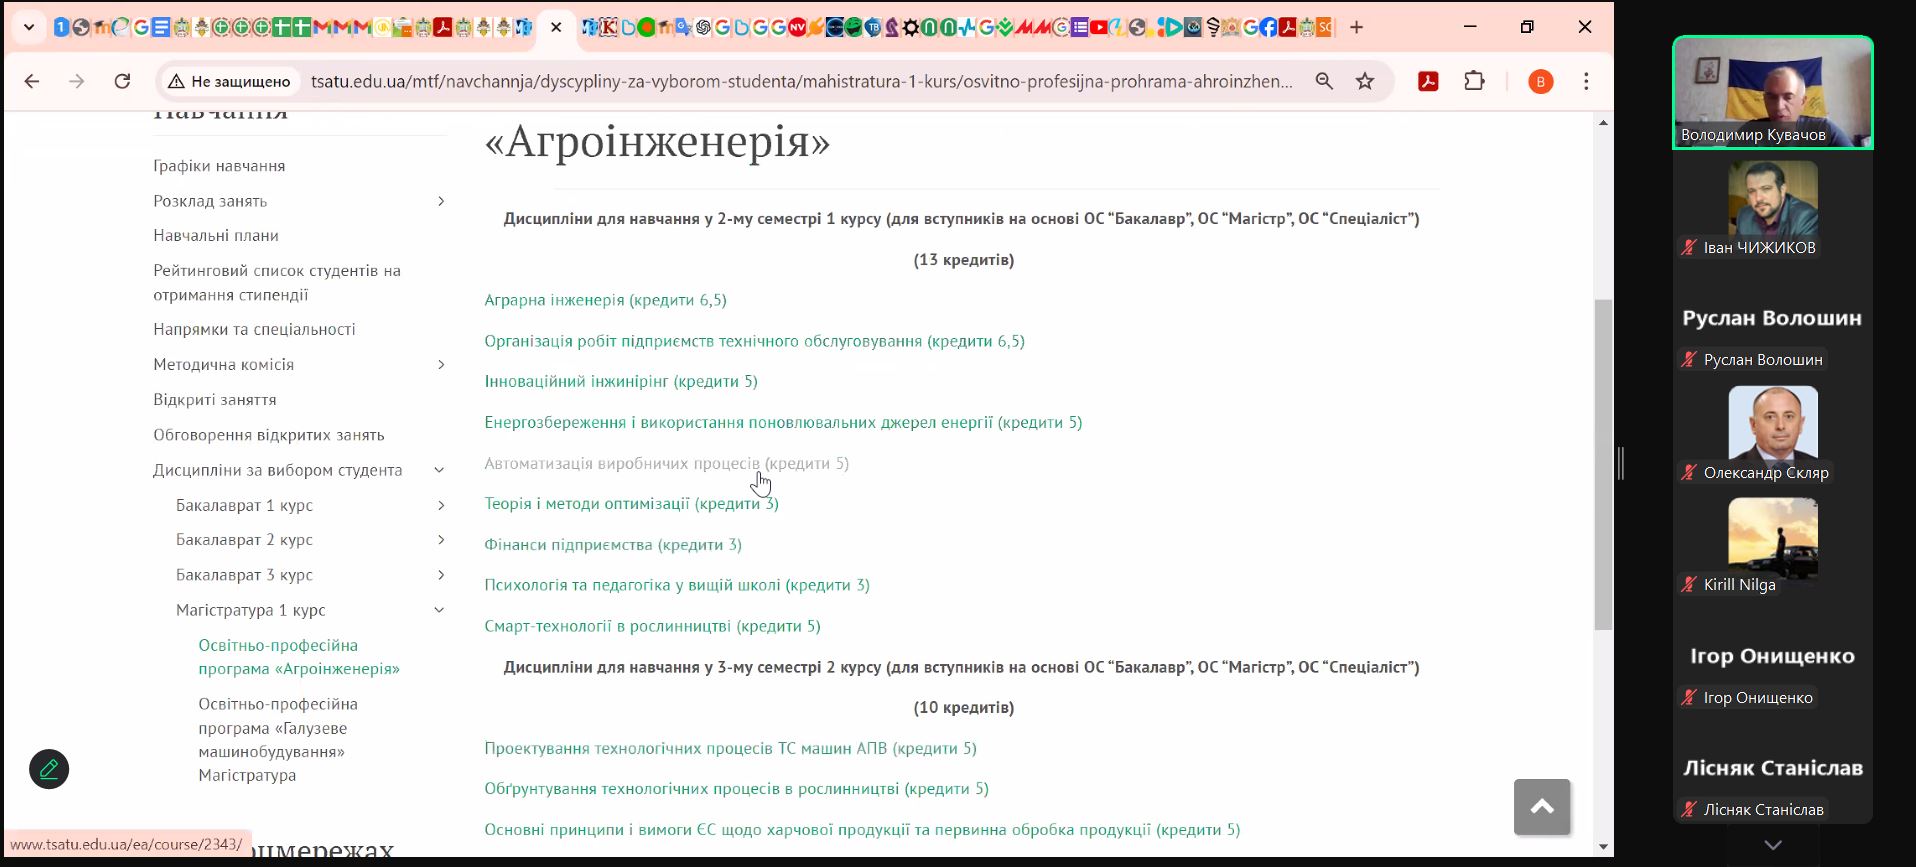Open 'Рейтинговий список студентів' sidebar link
The image size is (1916, 867).
(x=277, y=283)
